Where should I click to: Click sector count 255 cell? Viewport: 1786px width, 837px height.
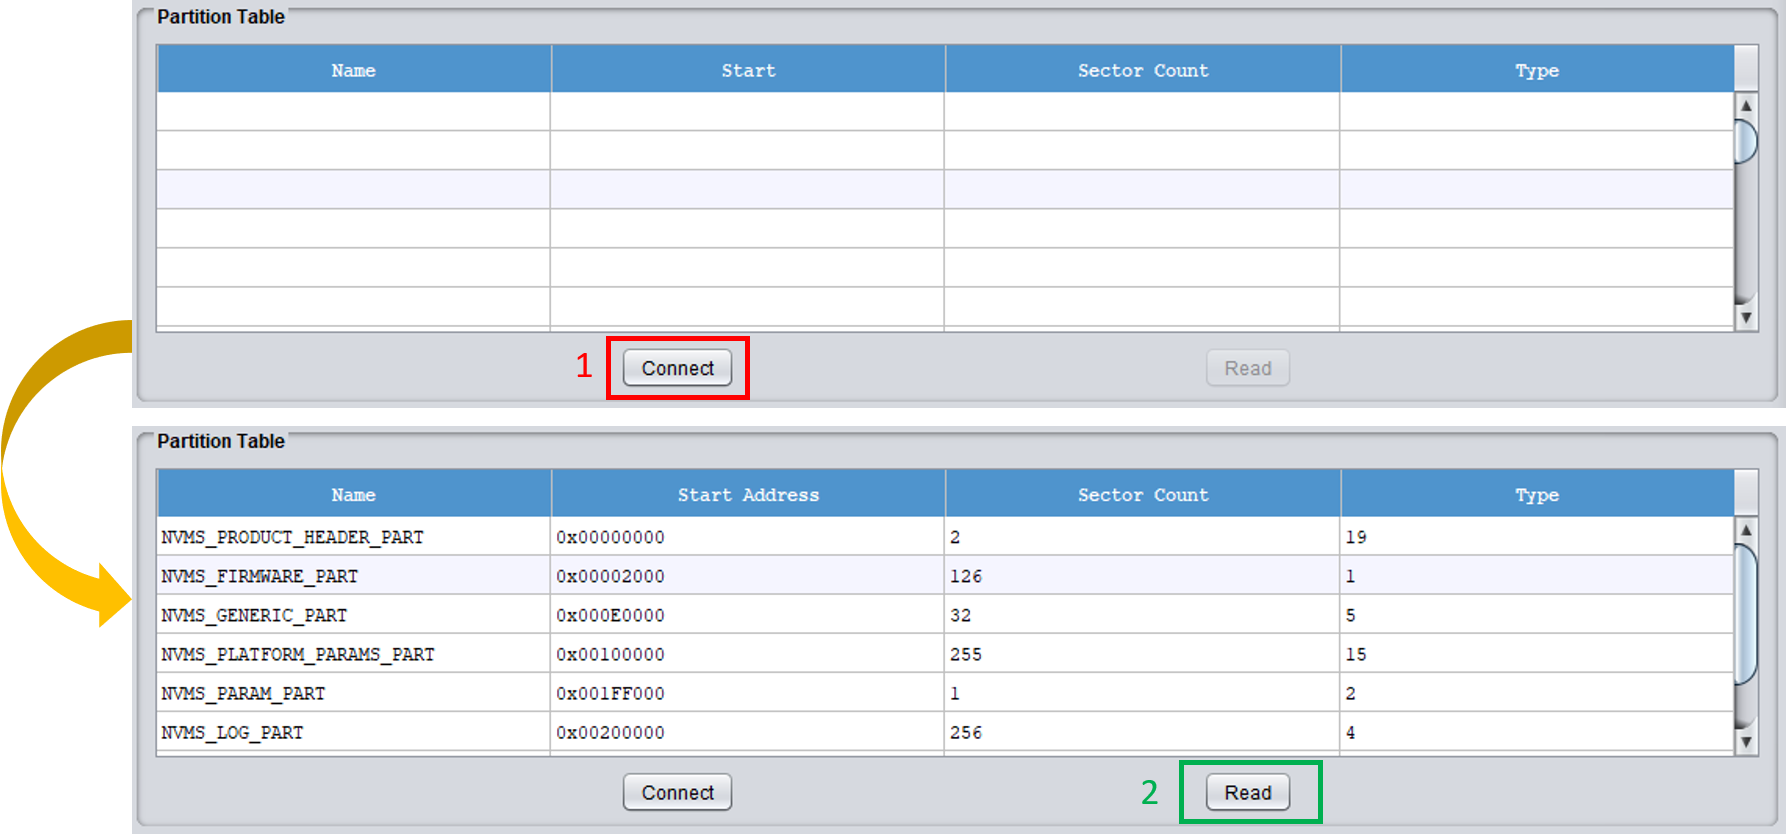pyautogui.click(x=1142, y=654)
